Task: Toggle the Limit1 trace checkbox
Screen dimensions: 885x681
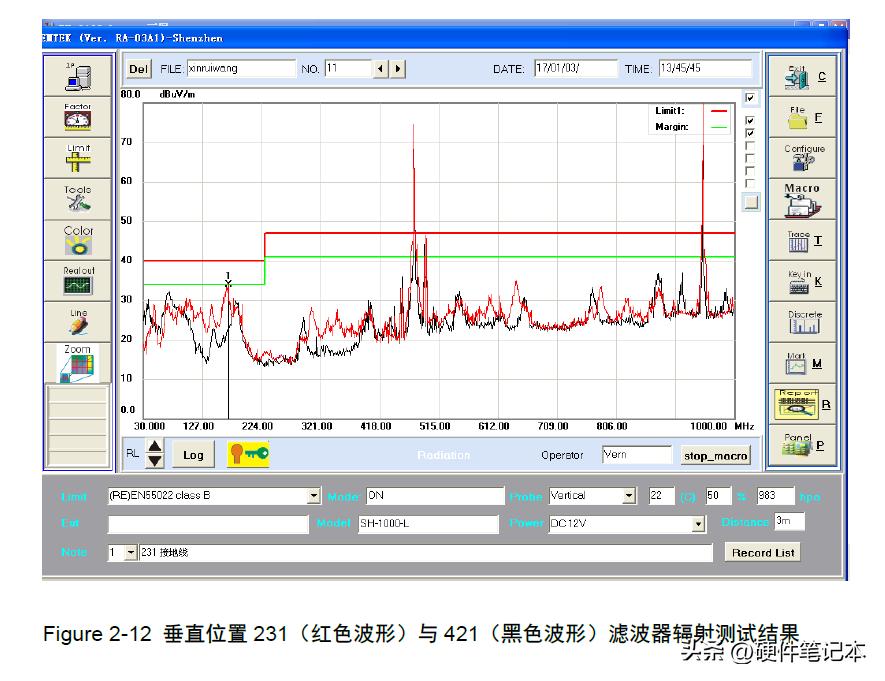Action: point(750,120)
